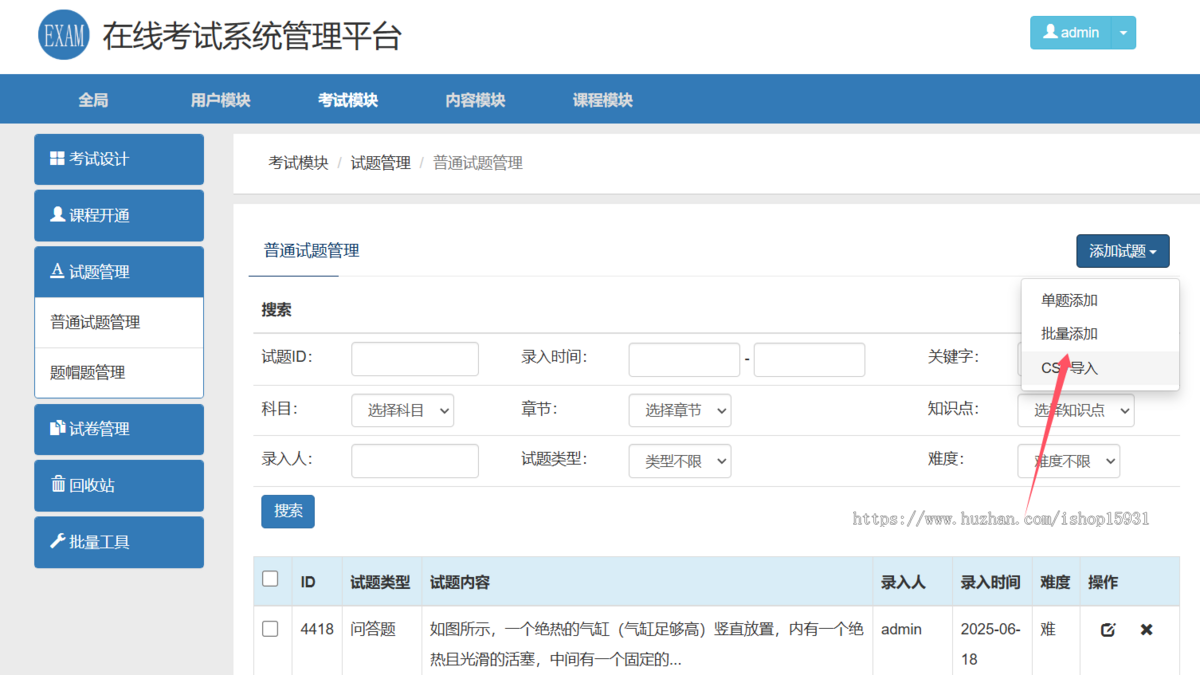
Task: Select 批量添加 from the menu
Action: [x=1069, y=334]
